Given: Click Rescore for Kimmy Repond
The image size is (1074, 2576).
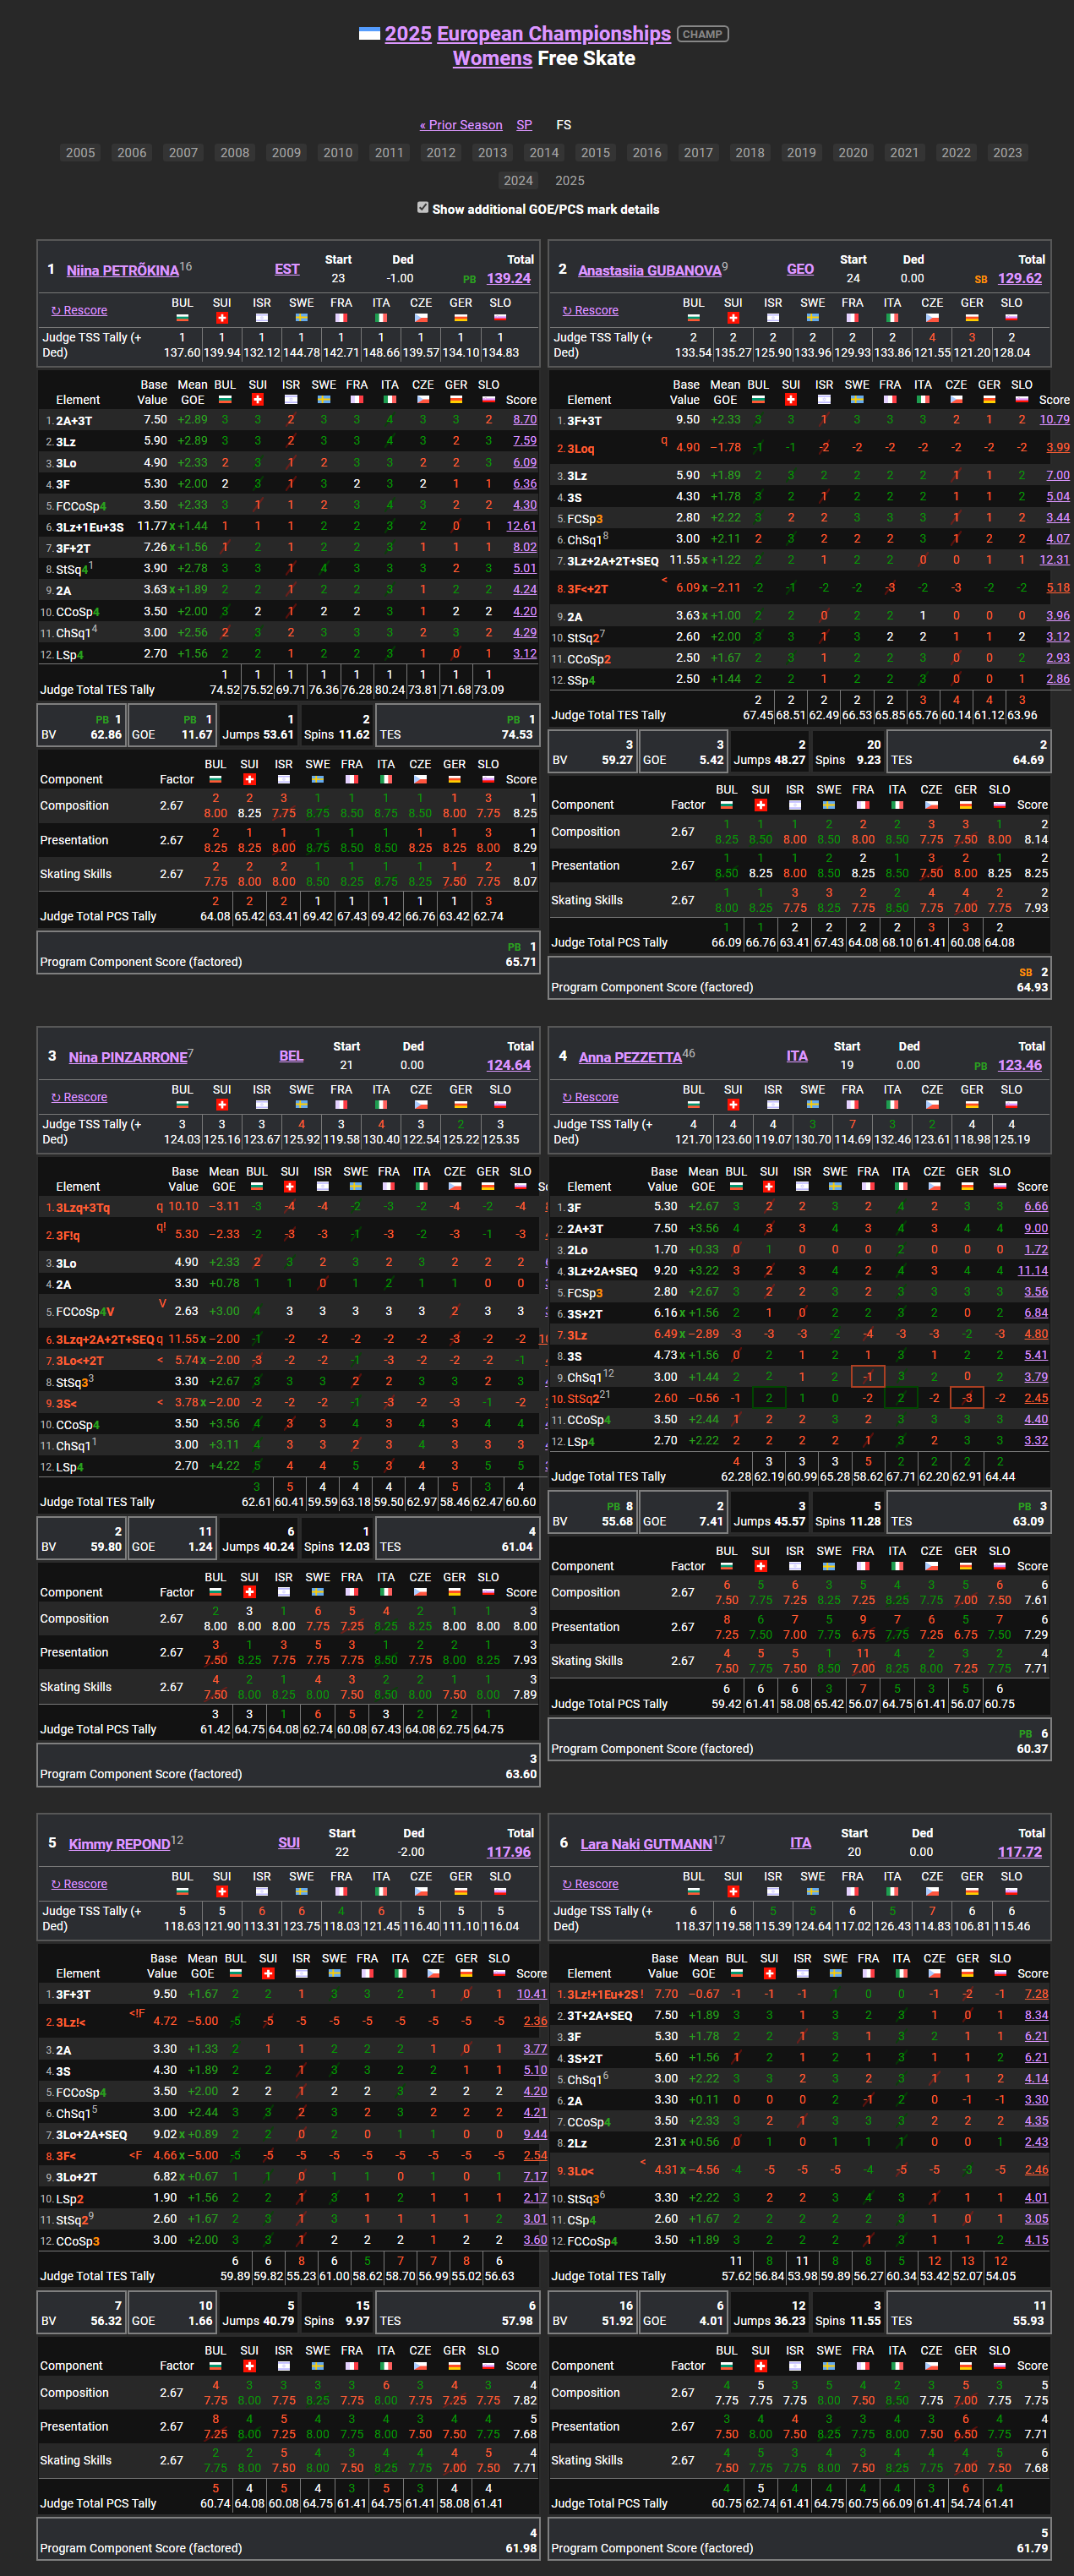Looking at the screenshot, I should click(79, 1884).
